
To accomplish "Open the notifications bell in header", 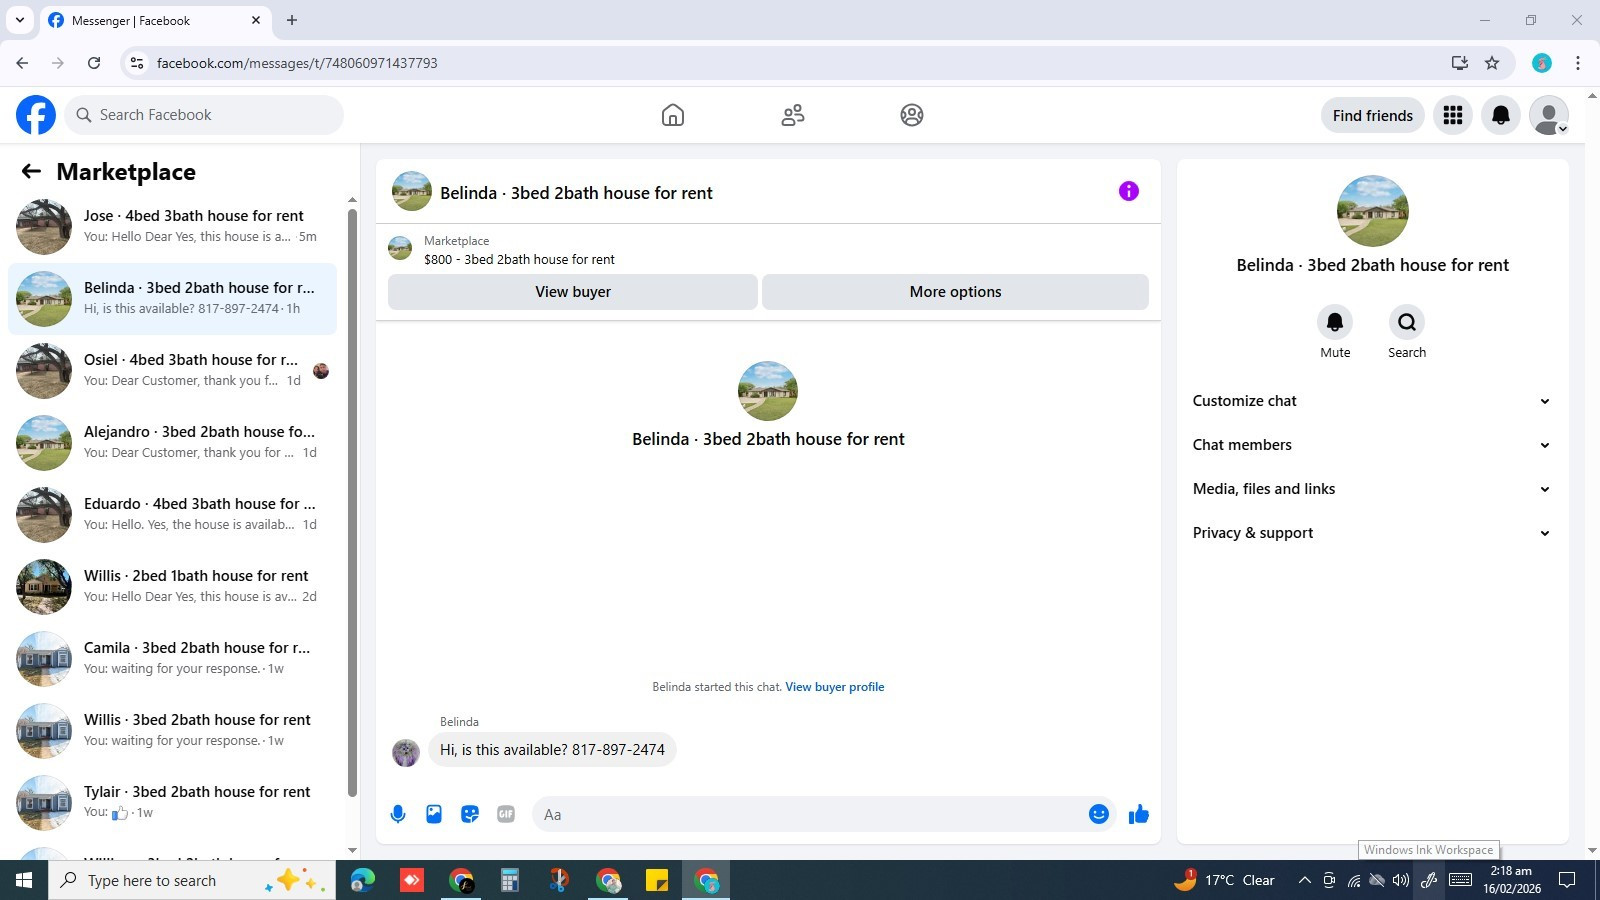I will 1501,115.
